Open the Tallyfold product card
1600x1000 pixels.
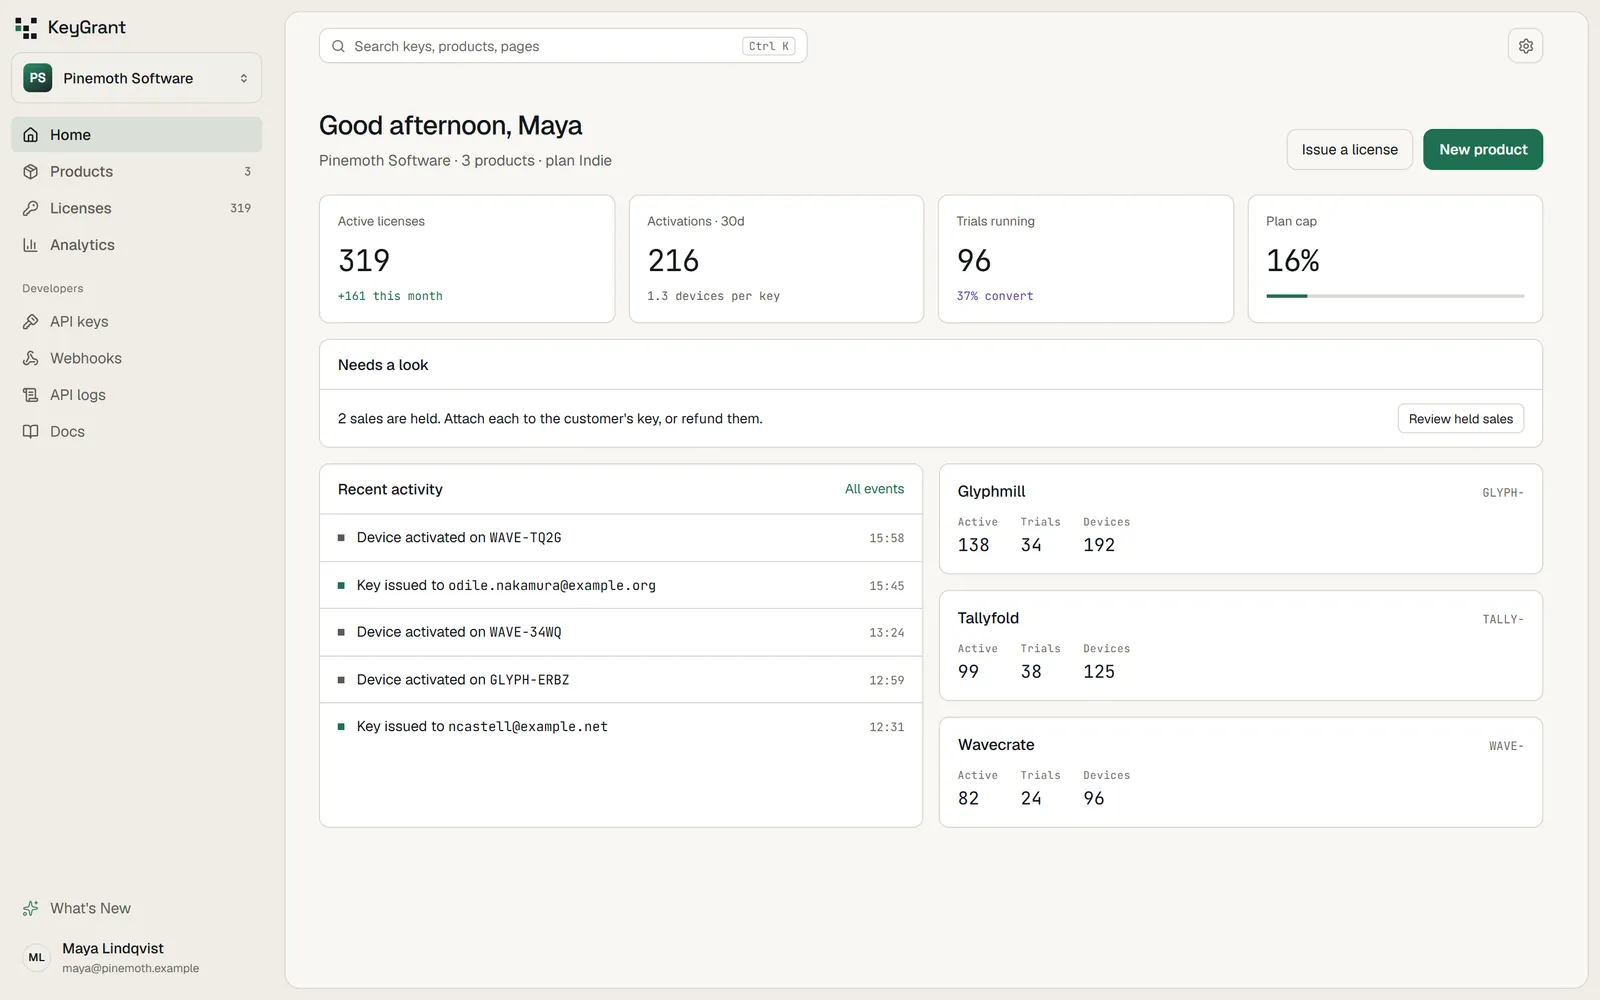point(1240,646)
